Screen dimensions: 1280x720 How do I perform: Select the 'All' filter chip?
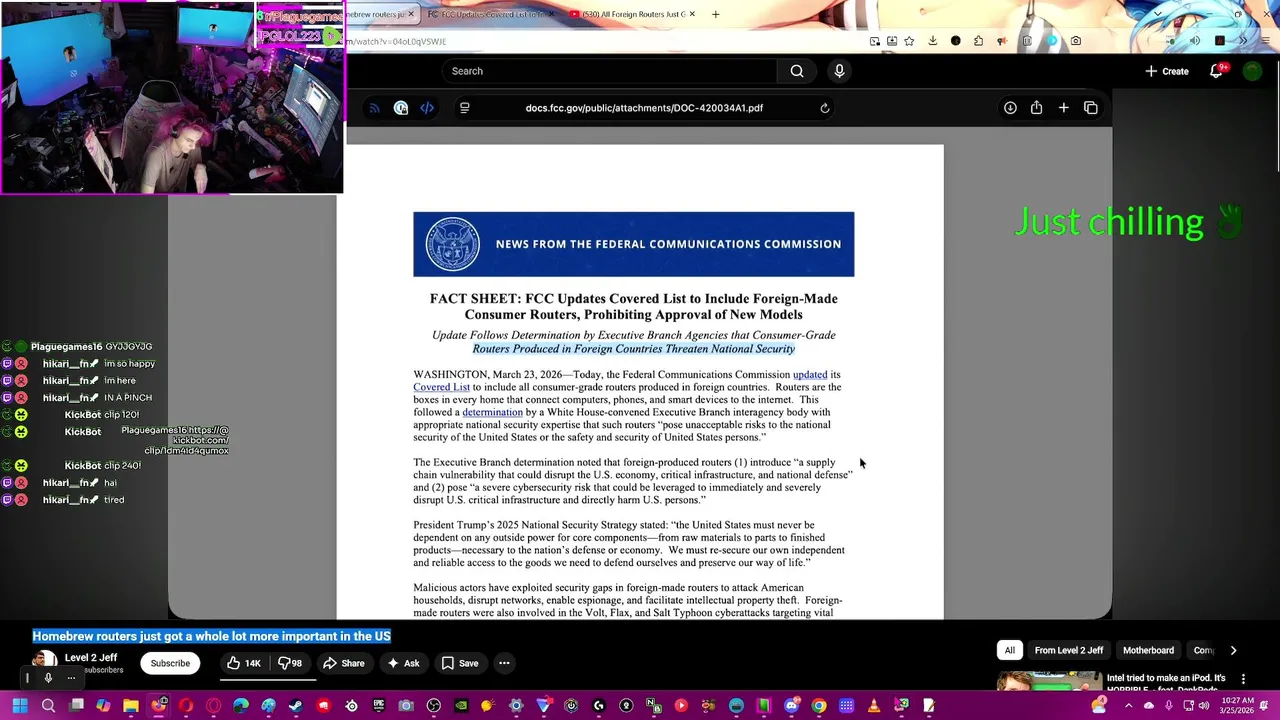pos(1010,650)
